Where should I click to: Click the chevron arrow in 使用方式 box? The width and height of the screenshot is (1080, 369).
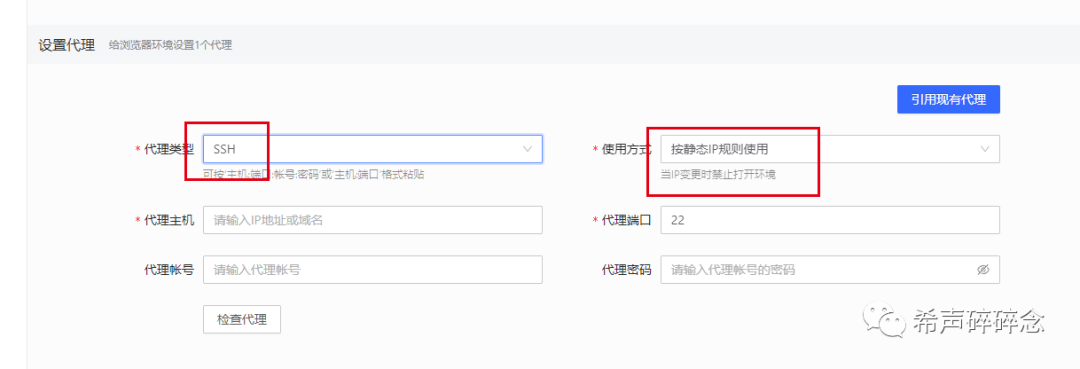[x=985, y=149]
